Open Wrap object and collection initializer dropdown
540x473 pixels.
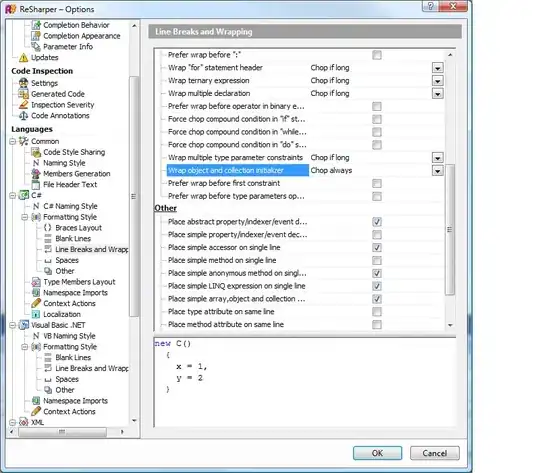[437, 171]
